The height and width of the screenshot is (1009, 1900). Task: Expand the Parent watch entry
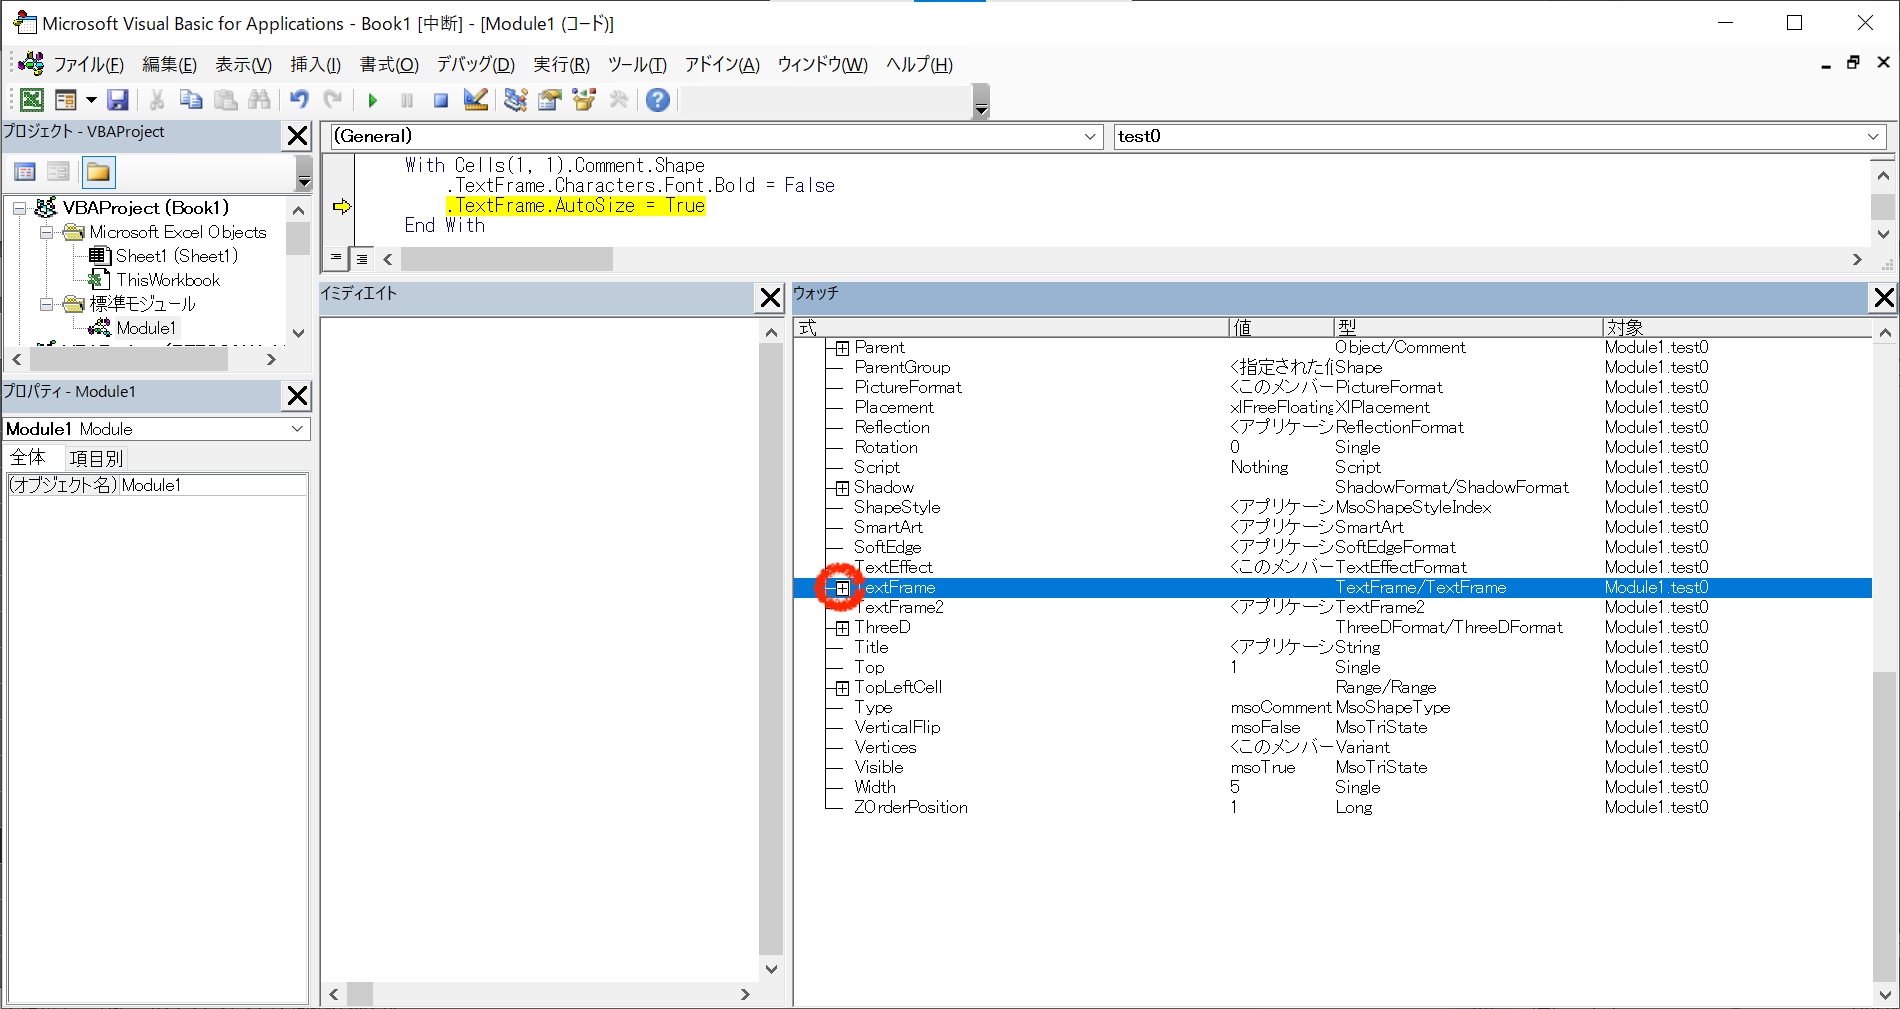coord(842,348)
